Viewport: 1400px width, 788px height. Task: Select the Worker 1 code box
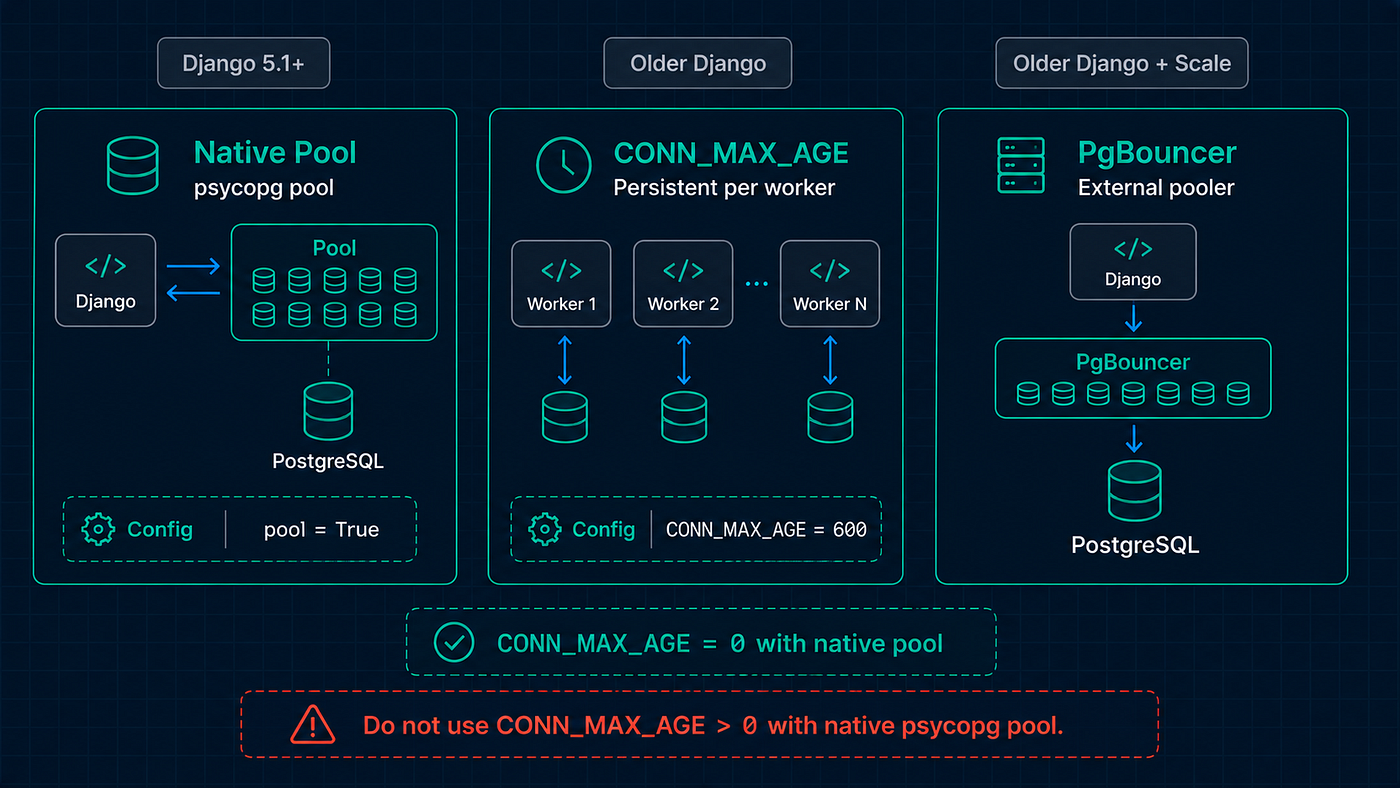pos(561,283)
